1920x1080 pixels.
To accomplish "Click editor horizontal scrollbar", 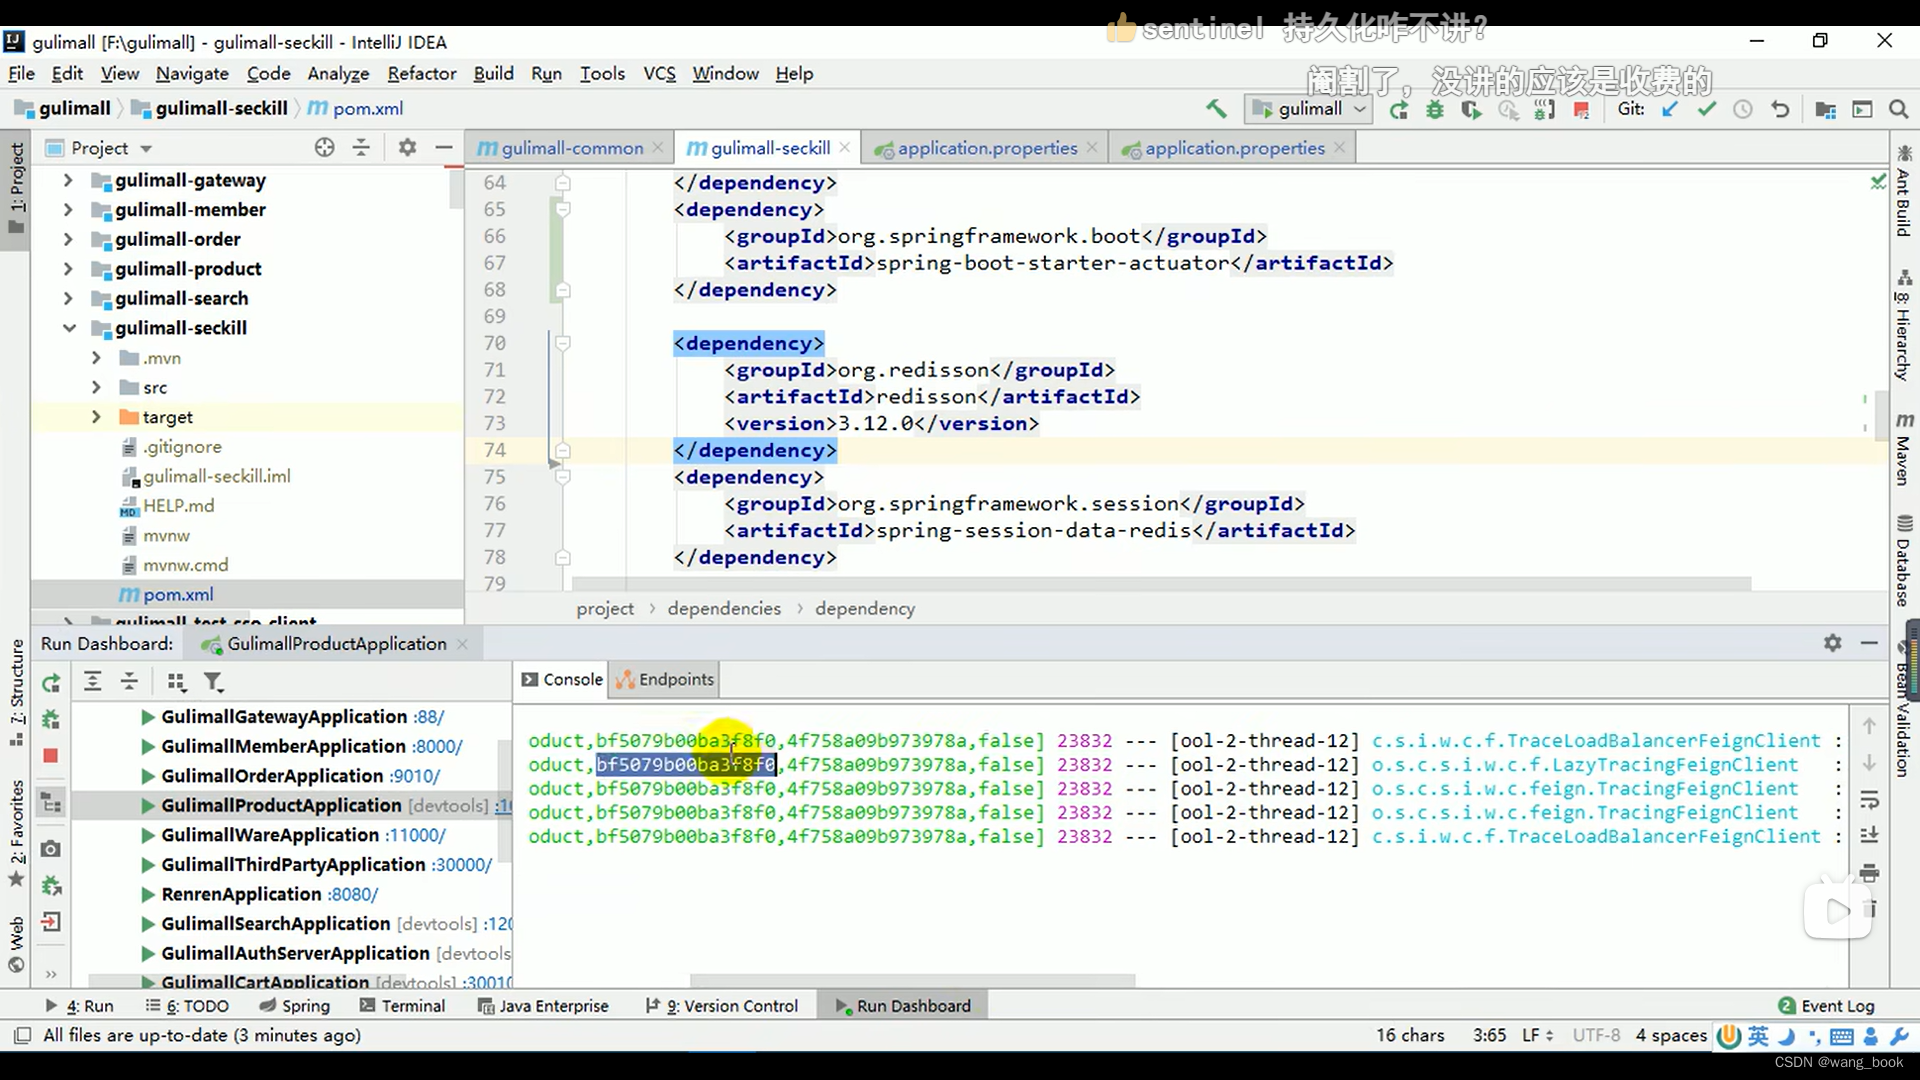I will pos(1160,583).
